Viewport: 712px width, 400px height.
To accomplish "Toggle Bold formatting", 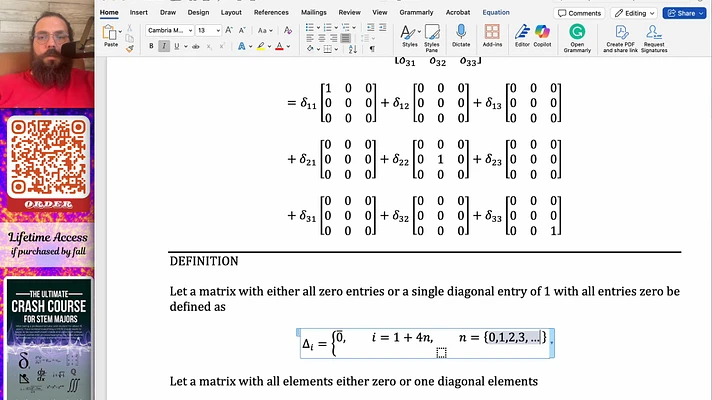I will [152, 46].
